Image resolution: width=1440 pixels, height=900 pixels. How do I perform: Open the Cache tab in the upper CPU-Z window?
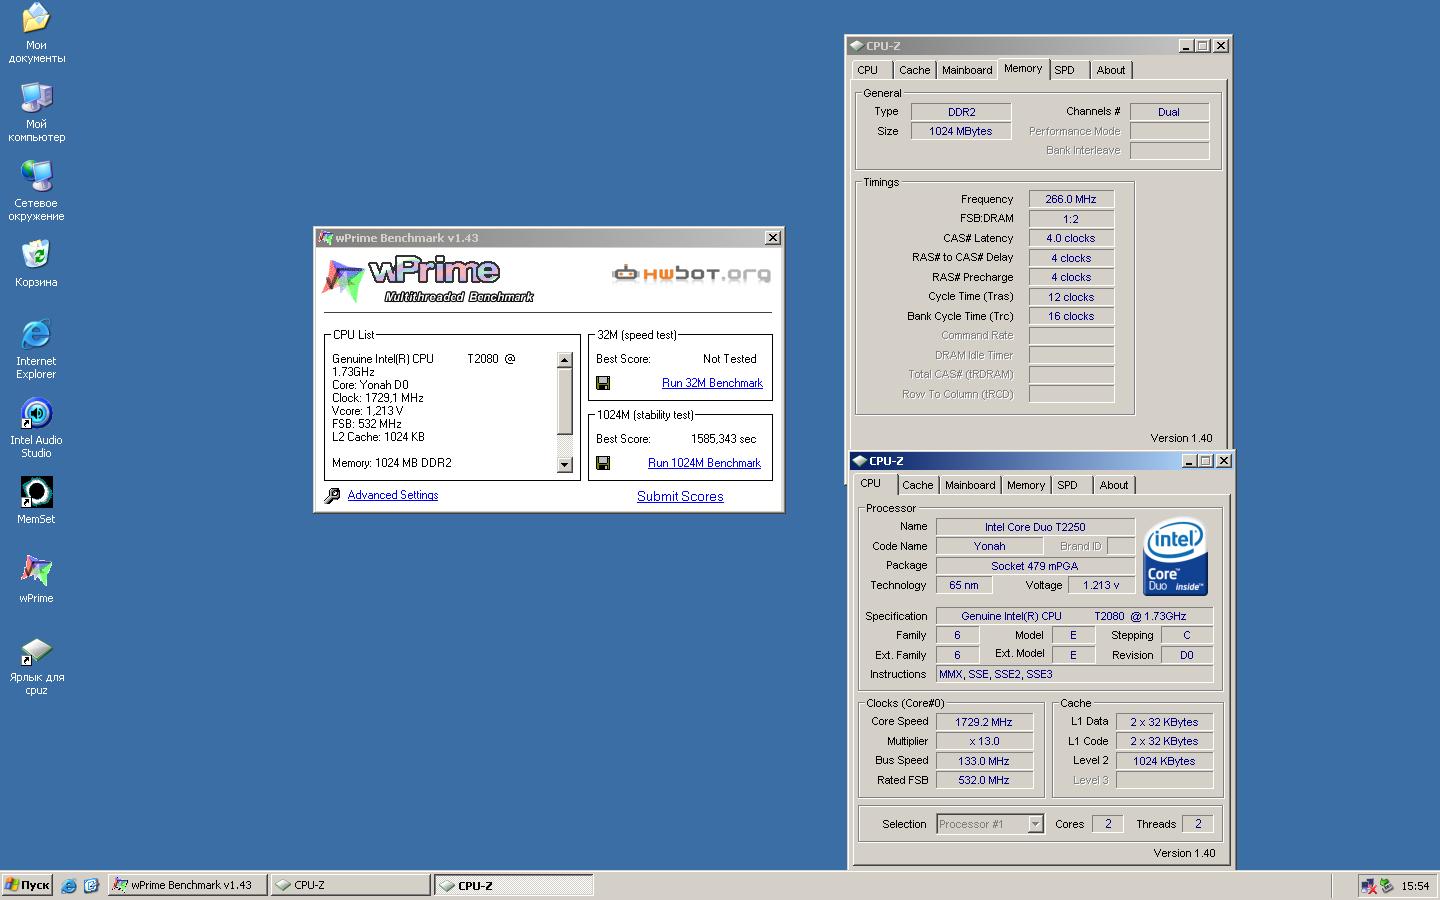(x=914, y=70)
